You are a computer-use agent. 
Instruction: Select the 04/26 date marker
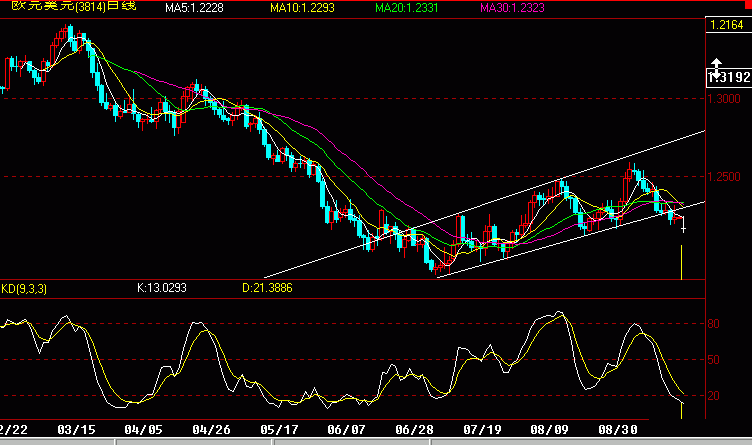[x=212, y=430]
